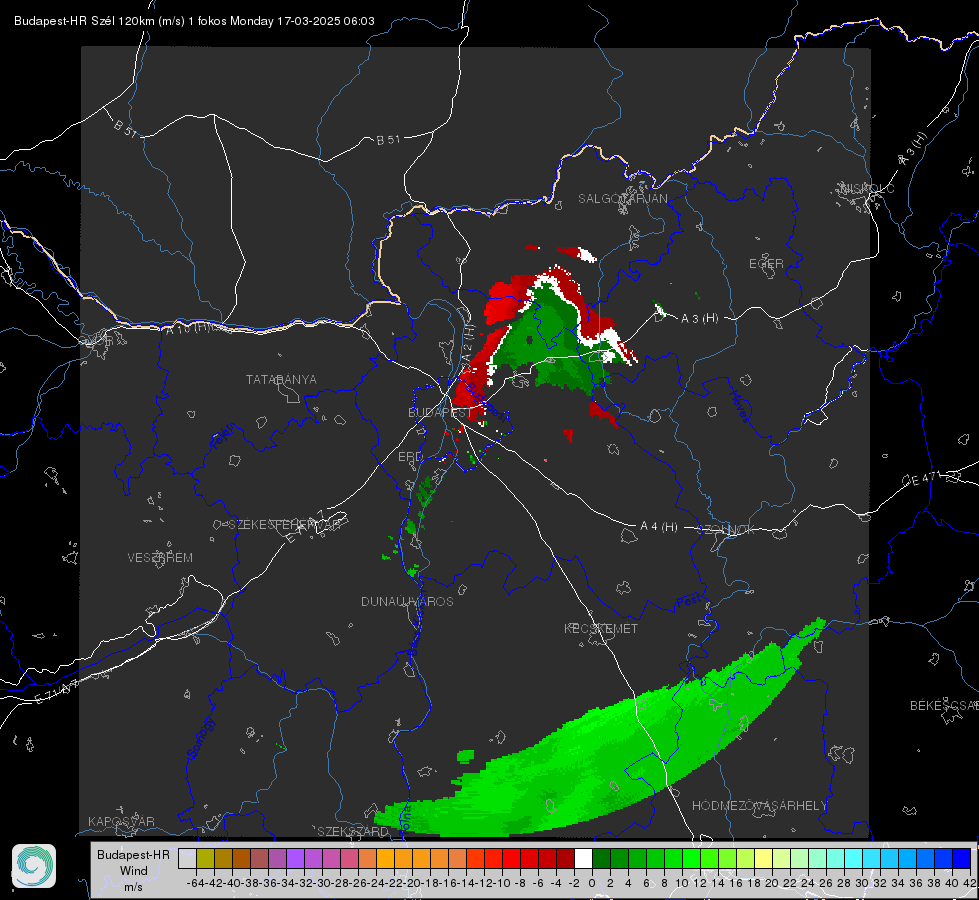Pick the olive swatch between -64 and -42
This screenshot has height=900, width=979.
(205, 858)
